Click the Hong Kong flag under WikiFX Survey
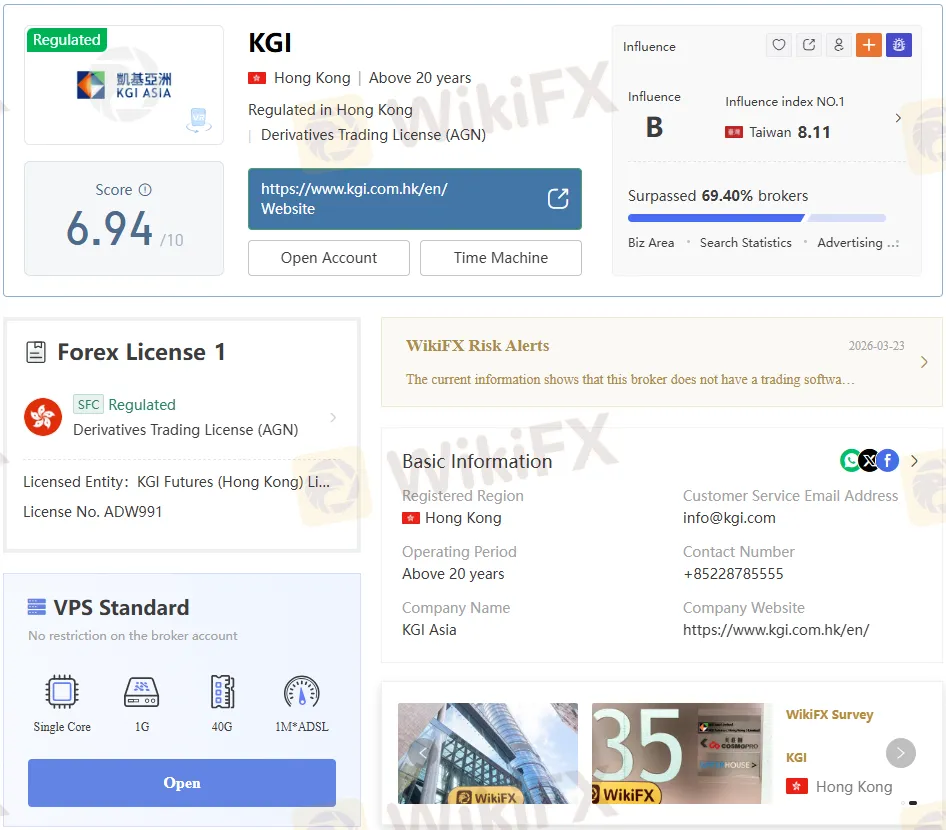Image resolution: width=946 pixels, height=830 pixels. click(x=796, y=787)
